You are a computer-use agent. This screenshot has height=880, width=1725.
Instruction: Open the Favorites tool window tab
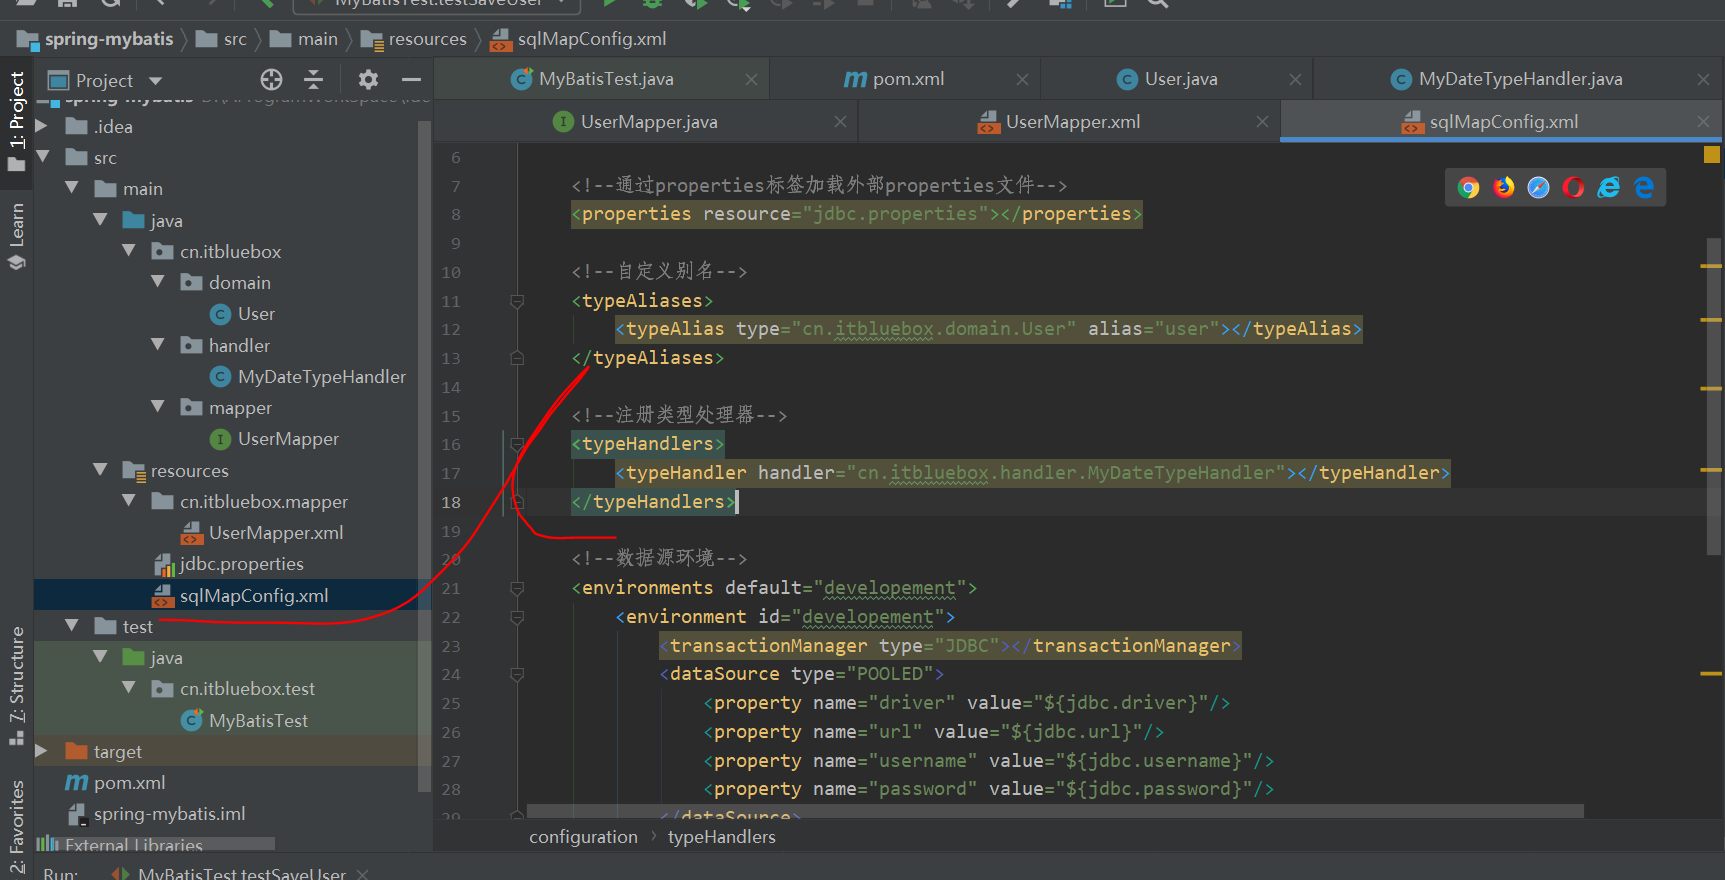pyautogui.click(x=17, y=828)
